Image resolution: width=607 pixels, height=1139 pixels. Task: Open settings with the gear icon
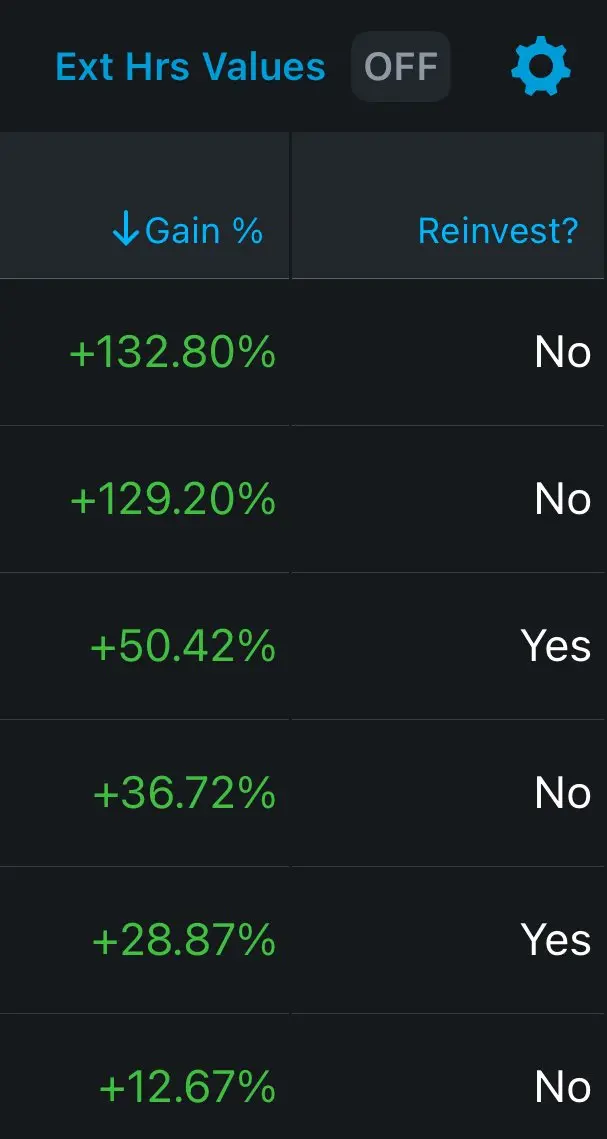pos(541,67)
